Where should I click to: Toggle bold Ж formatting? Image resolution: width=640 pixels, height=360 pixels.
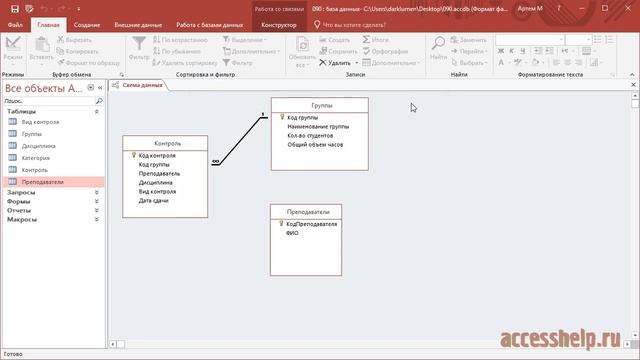[501, 51]
